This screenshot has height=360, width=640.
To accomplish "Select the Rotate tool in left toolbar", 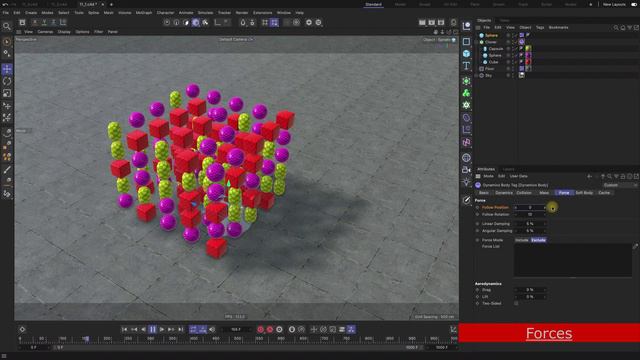I will pos(7,81).
